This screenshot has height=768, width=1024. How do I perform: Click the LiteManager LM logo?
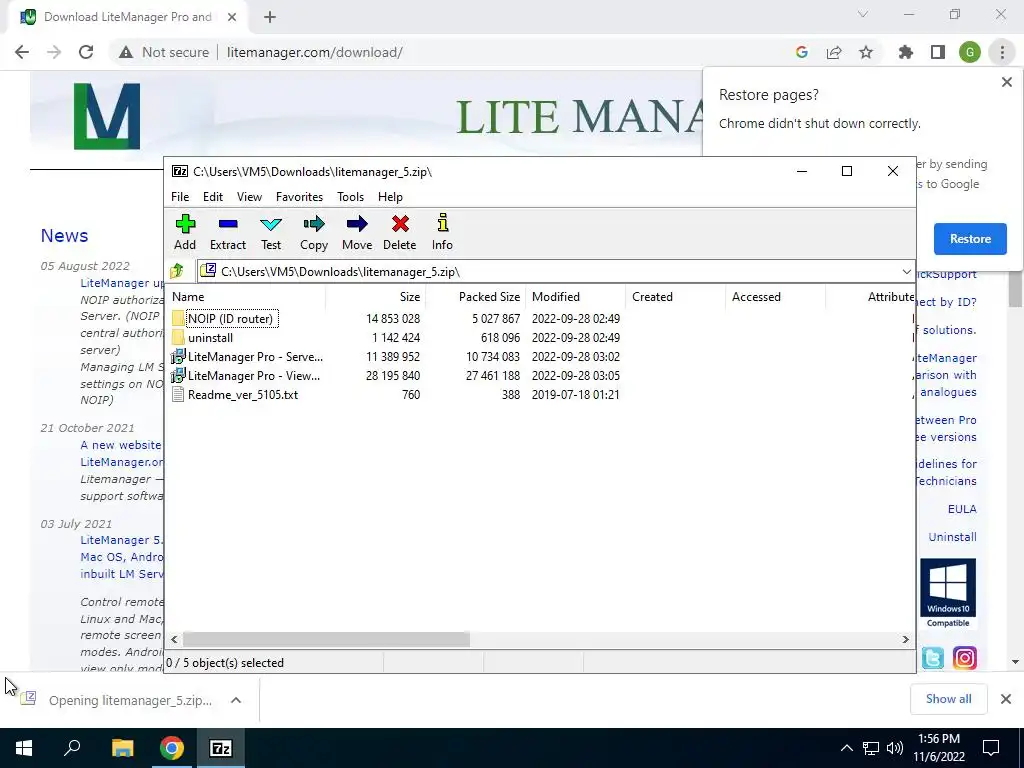click(106, 116)
